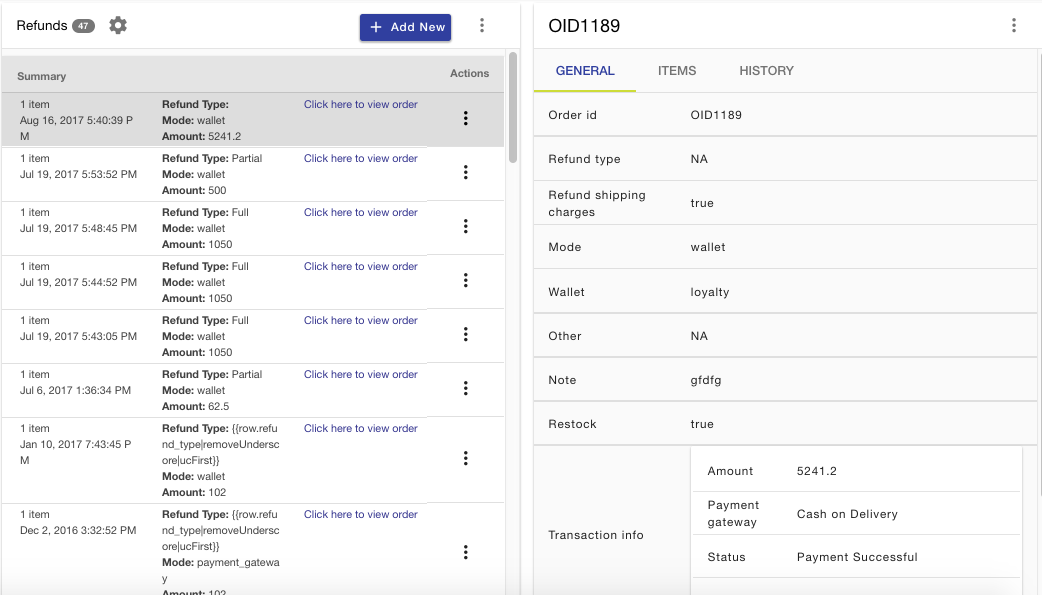Click the Note value gfdfg
The height and width of the screenshot is (595, 1042).
tap(706, 380)
